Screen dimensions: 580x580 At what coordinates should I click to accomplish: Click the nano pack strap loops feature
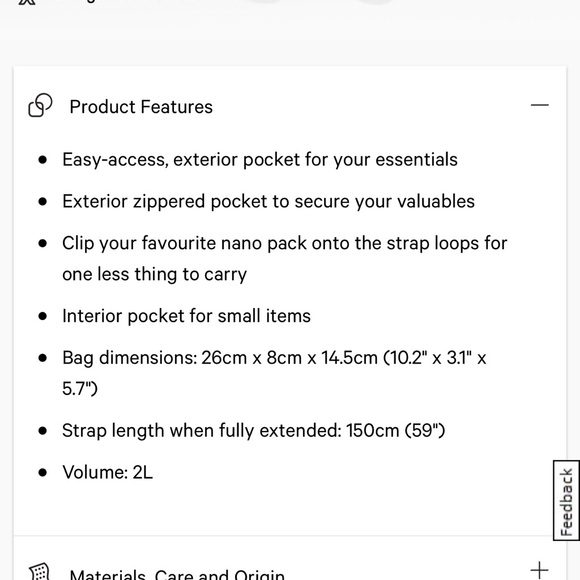[x=284, y=259]
